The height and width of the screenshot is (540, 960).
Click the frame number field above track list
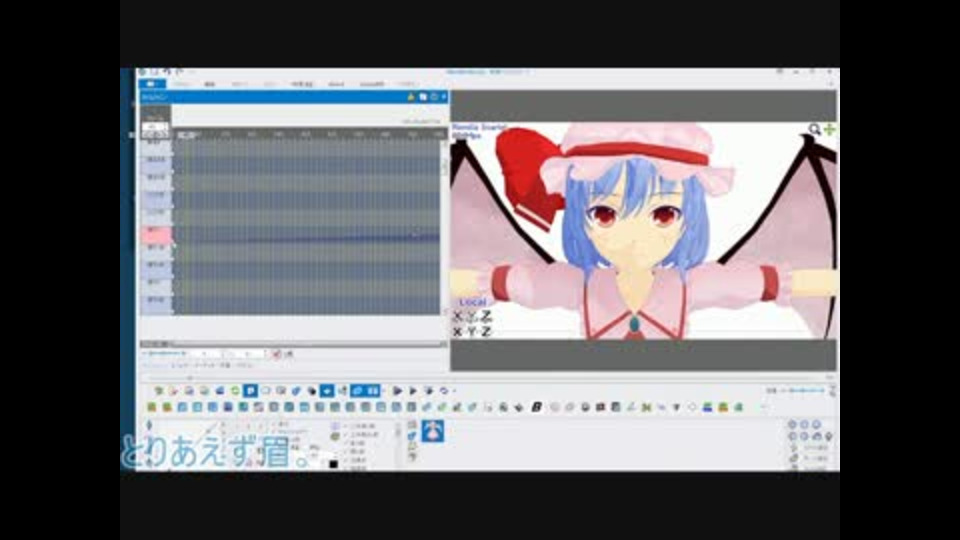coord(155,127)
